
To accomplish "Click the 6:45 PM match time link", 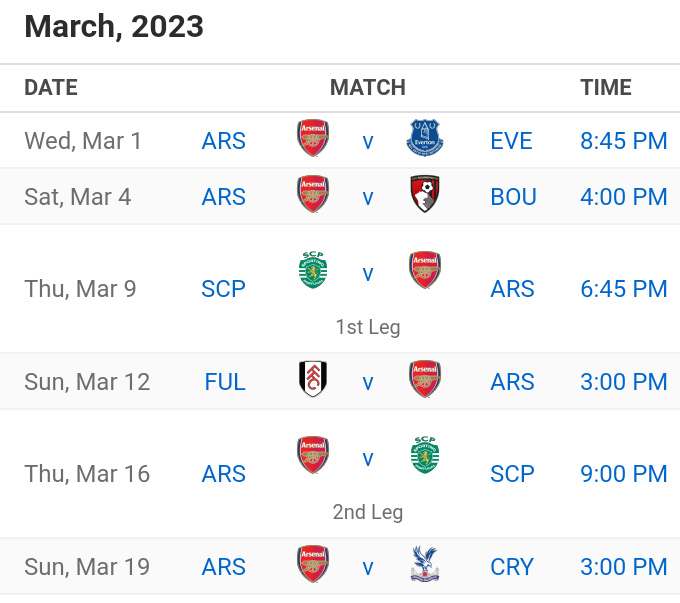I will tap(624, 289).
